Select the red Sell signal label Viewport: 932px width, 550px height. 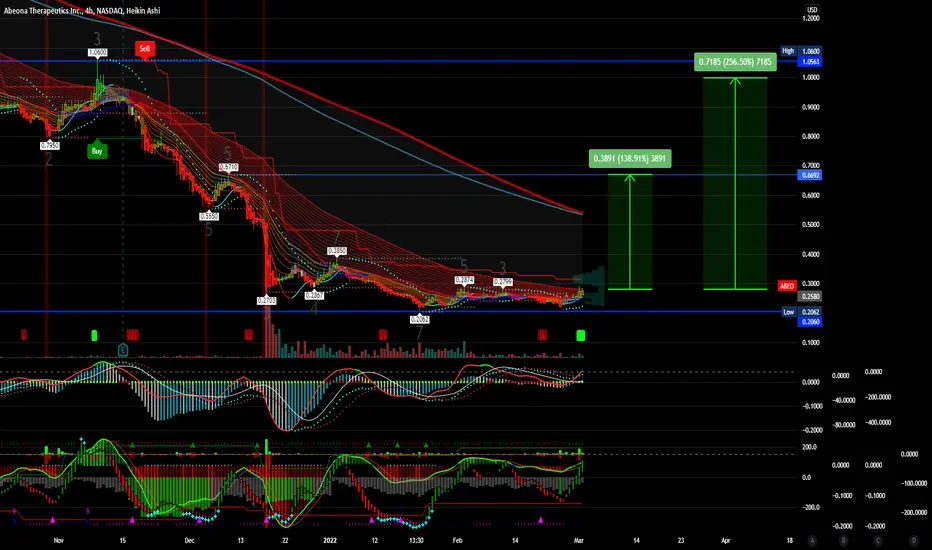[144, 49]
